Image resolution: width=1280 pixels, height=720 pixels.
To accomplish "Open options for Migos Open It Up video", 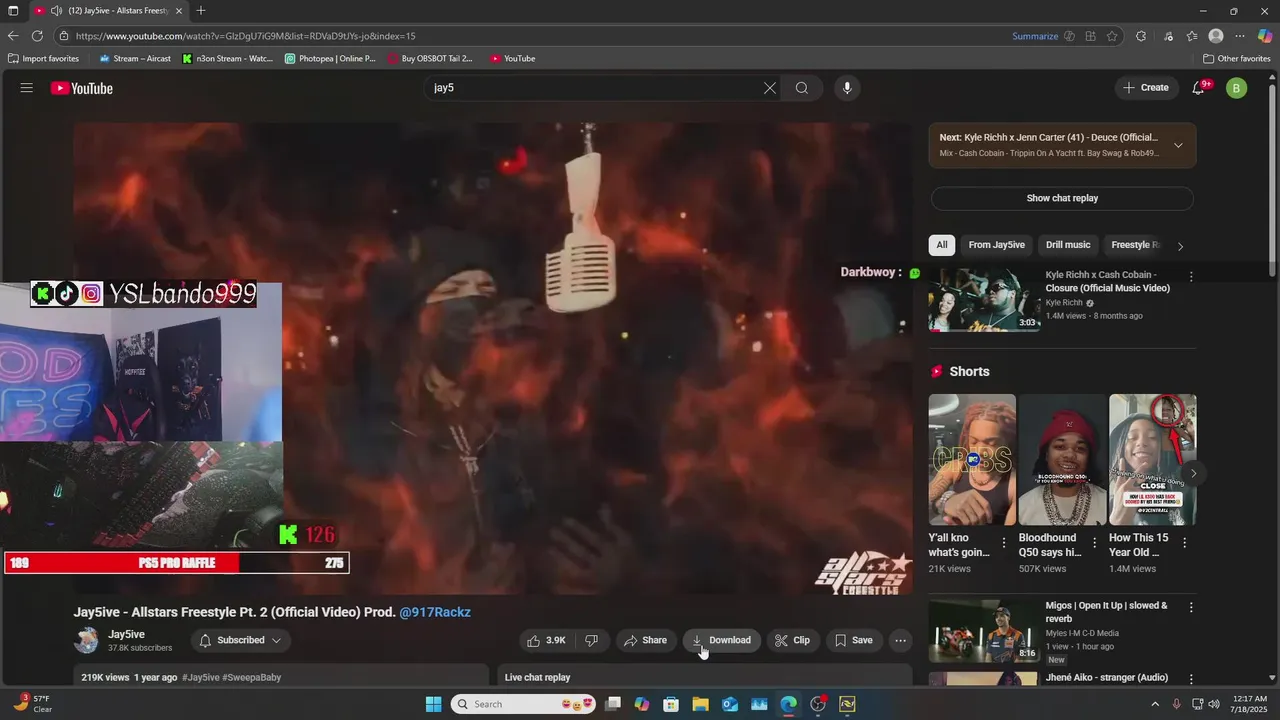I will 1191,608.
